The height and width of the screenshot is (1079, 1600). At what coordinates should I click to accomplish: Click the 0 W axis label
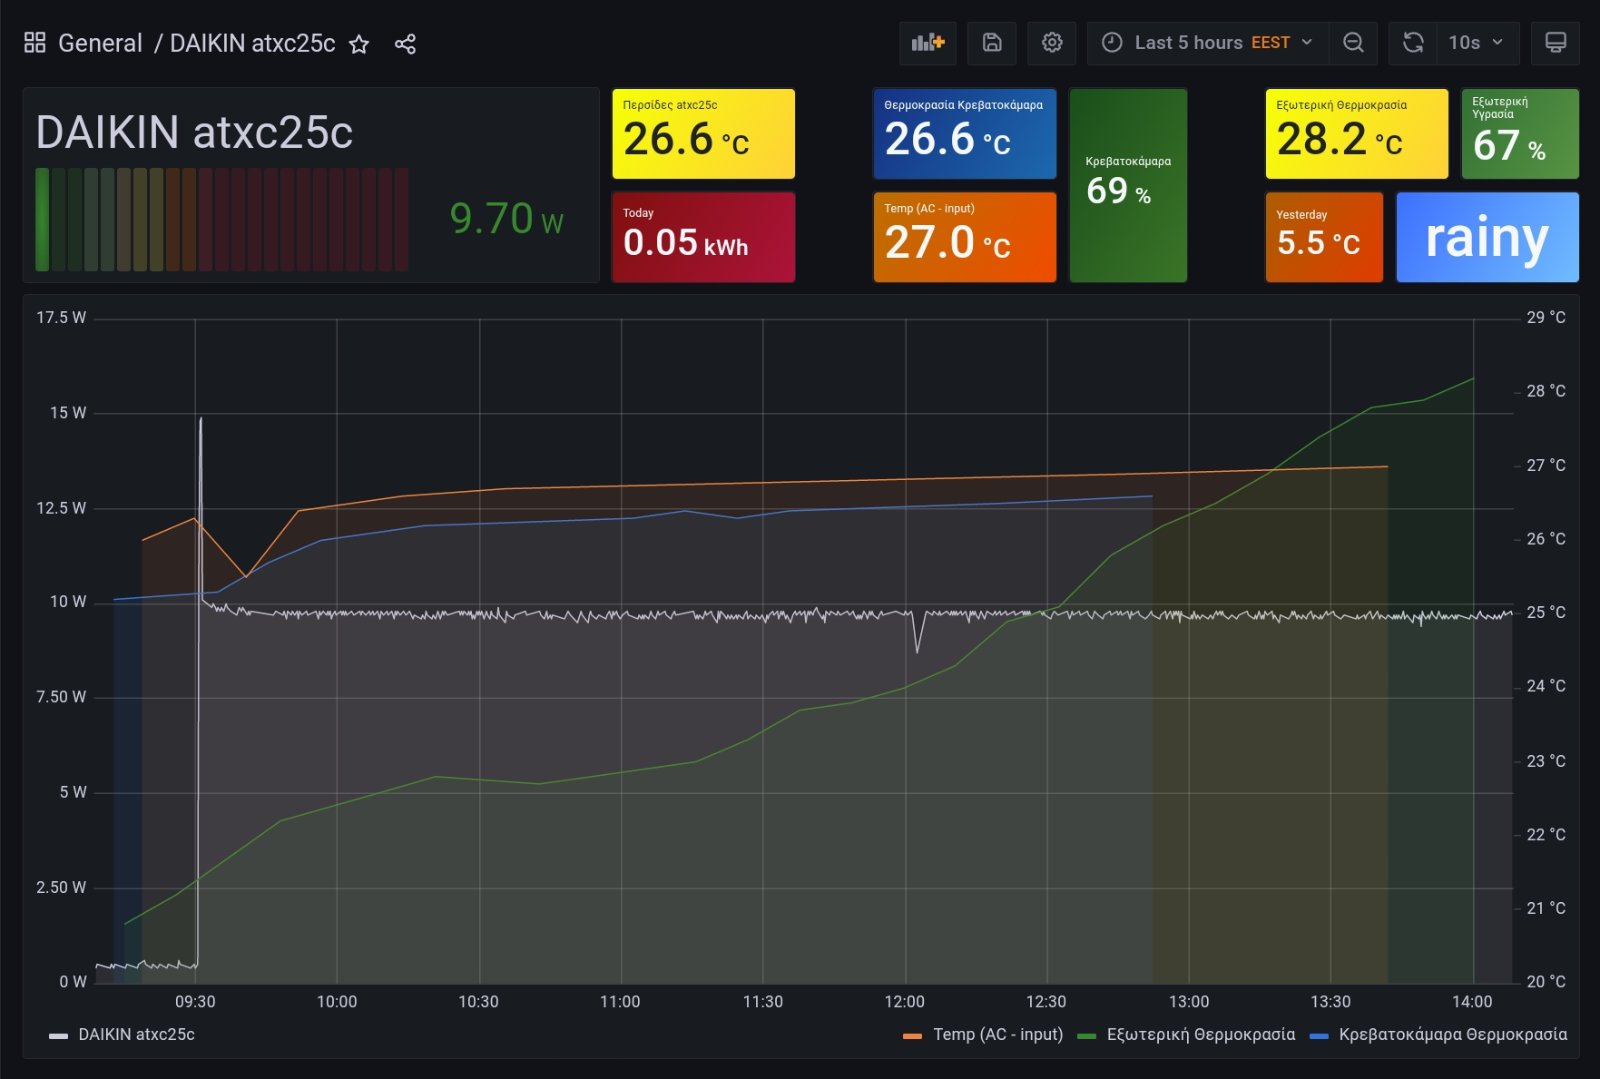[x=72, y=981]
